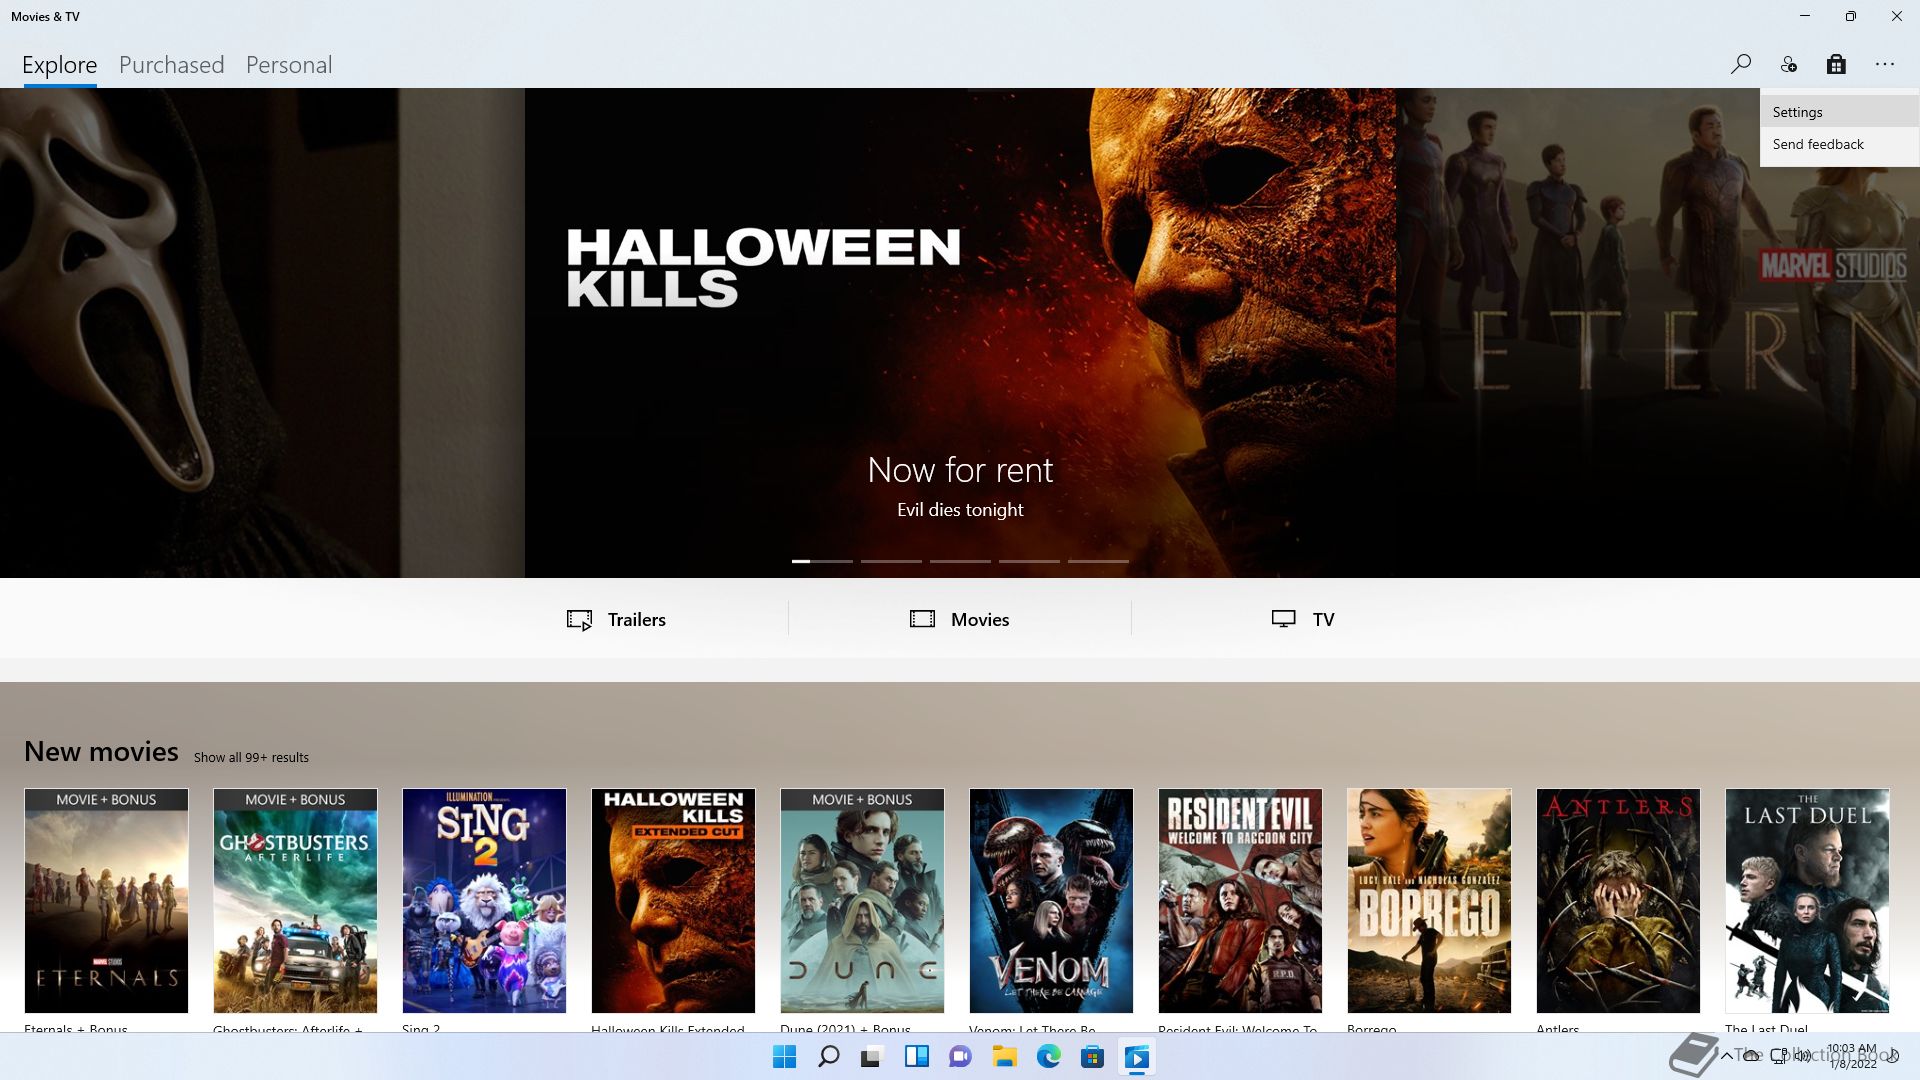Click Movies & TV taskbar icon
This screenshot has width=1920, height=1080.
pyautogui.click(x=1136, y=1057)
